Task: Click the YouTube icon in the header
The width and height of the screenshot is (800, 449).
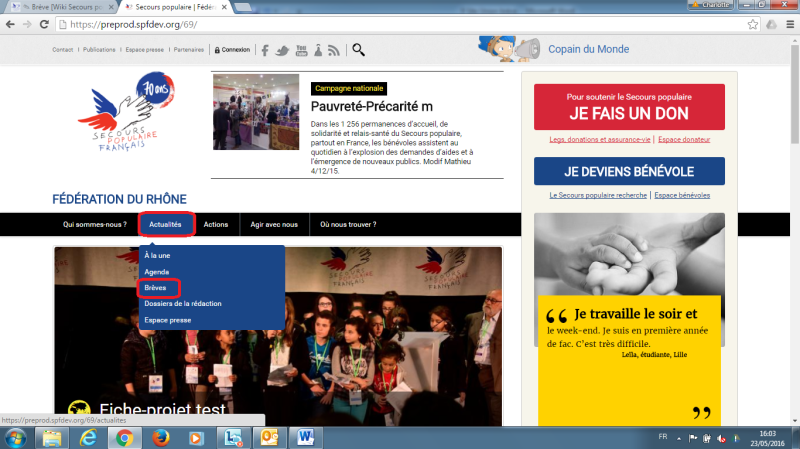Action: coord(301,49)
